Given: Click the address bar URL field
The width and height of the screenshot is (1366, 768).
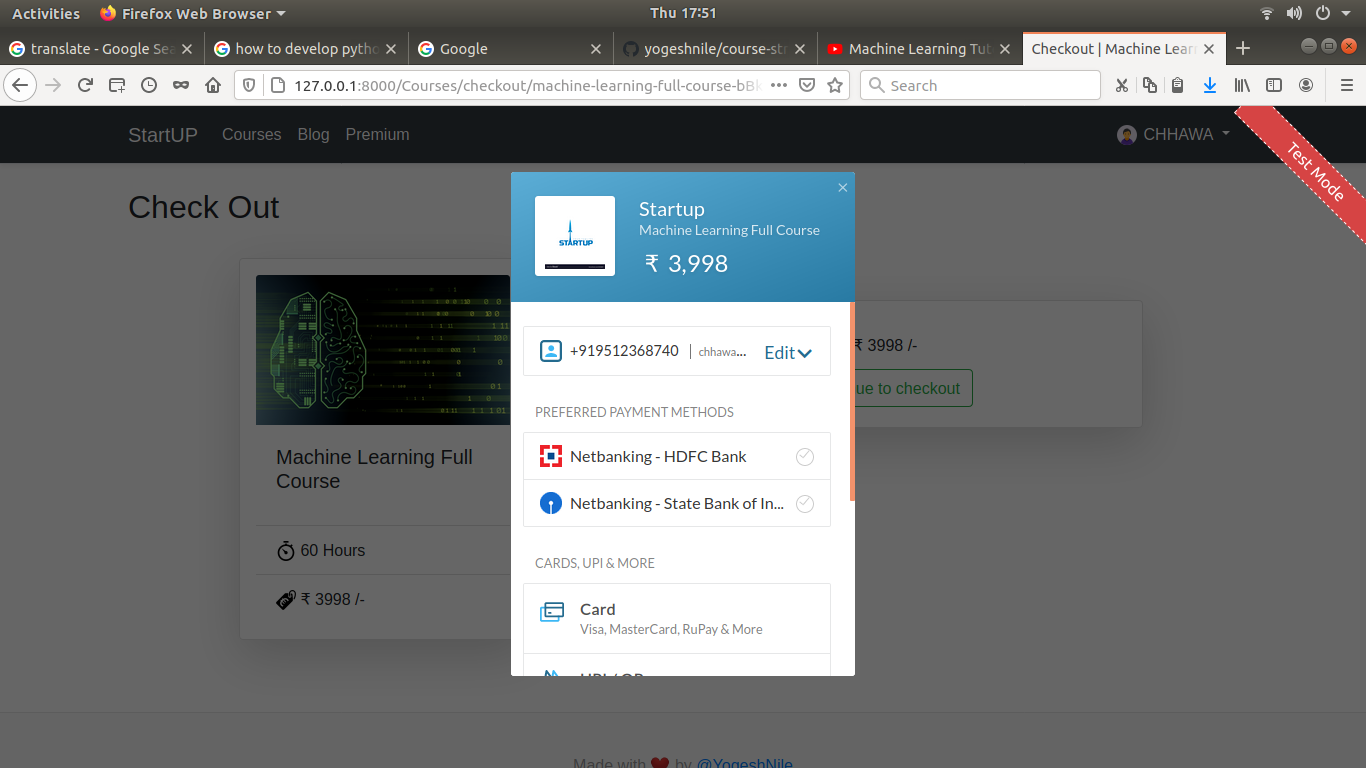Looking at the screenshot, I should (528, 85).
